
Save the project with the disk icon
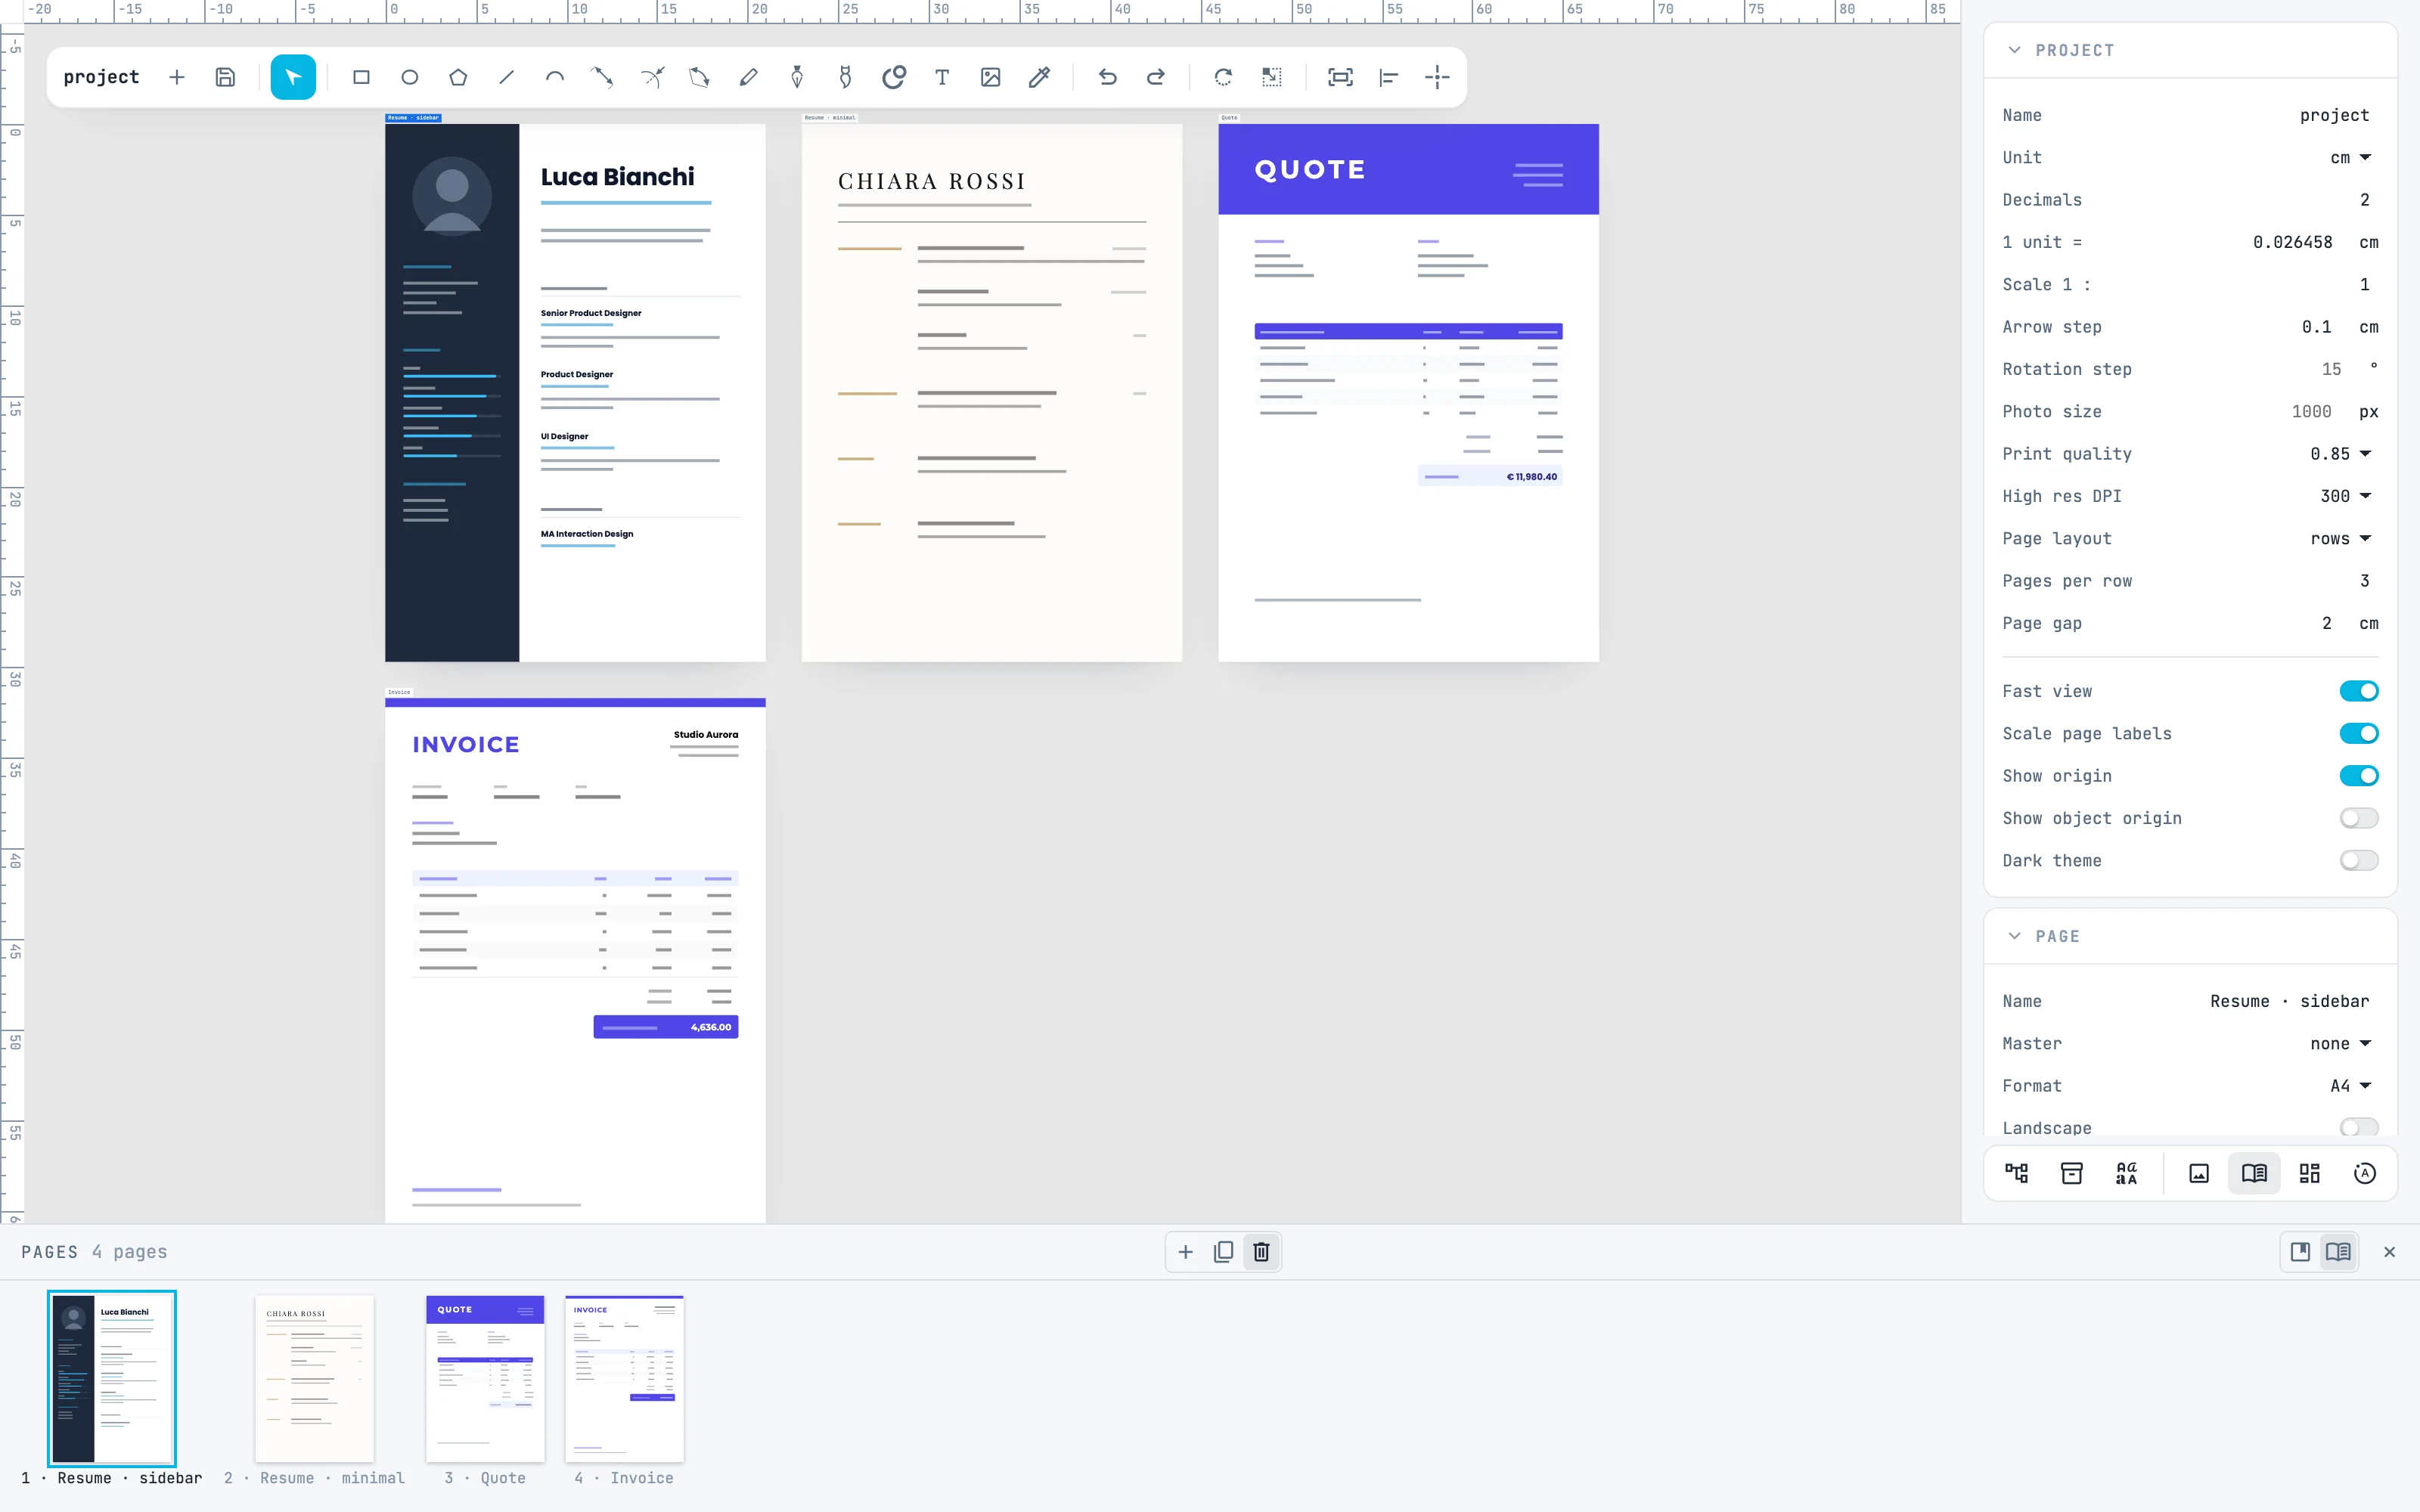coord(225,77)
